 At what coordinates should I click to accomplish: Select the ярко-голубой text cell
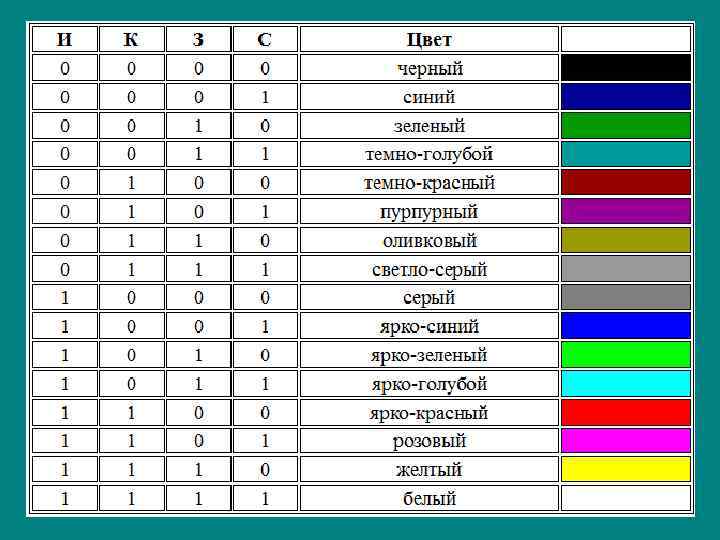click(x=429, y=383)
